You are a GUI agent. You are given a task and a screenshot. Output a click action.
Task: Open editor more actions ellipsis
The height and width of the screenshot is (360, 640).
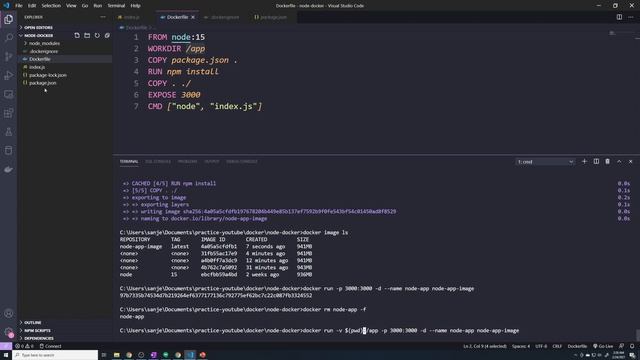pos(631,17)
